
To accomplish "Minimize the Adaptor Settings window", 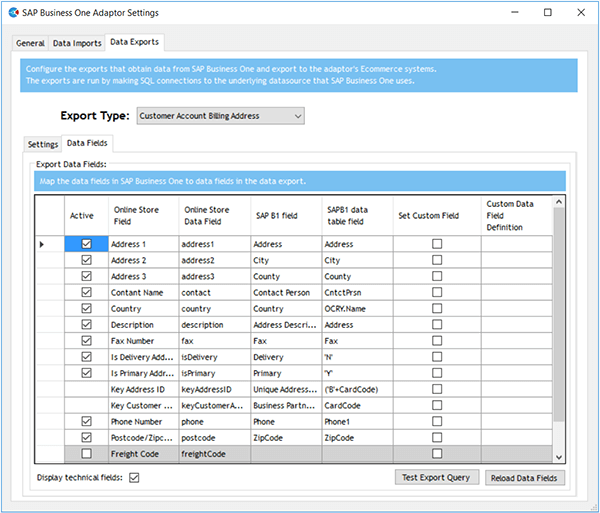I will coord(515,13).
